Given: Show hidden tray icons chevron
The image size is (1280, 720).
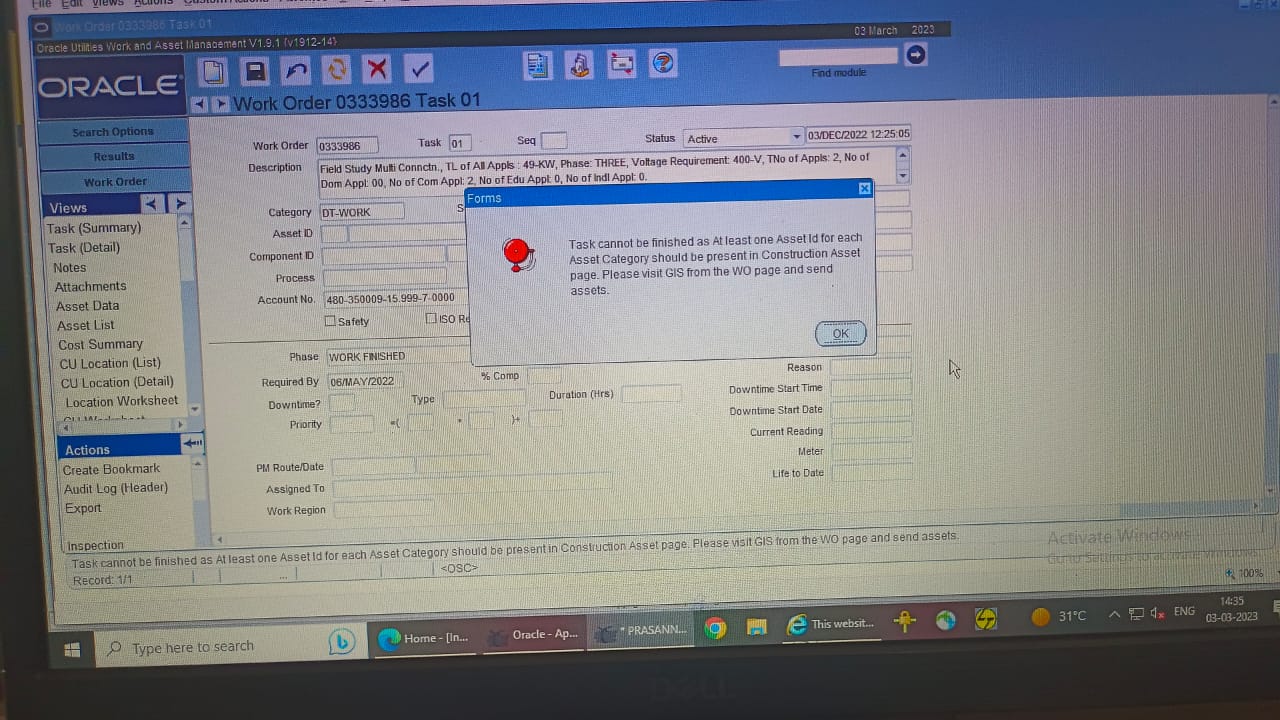Looking at the screenshot, I should pos(1114,614).
